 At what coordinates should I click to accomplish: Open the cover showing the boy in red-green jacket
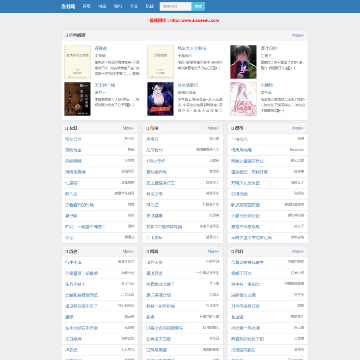(243, 62)
